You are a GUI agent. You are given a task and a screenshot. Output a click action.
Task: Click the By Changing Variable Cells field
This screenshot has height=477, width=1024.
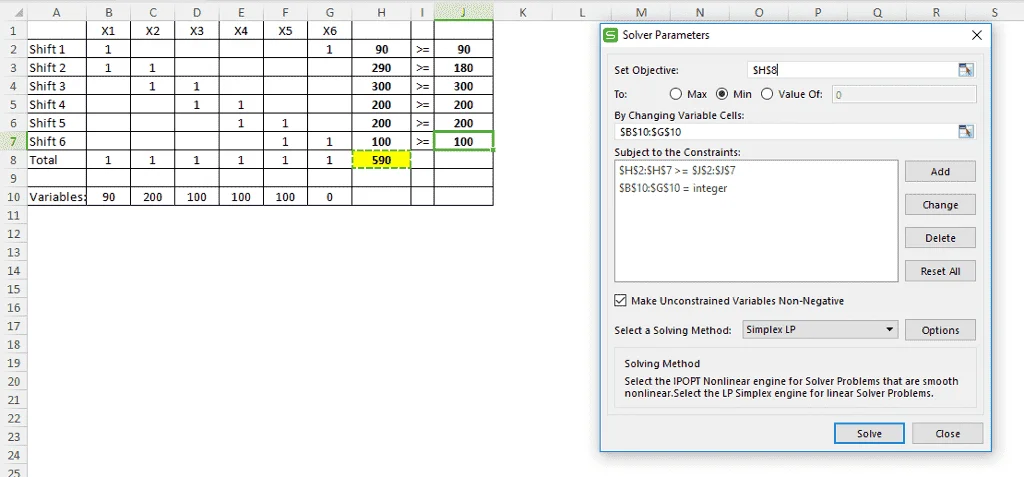(786, 132)
